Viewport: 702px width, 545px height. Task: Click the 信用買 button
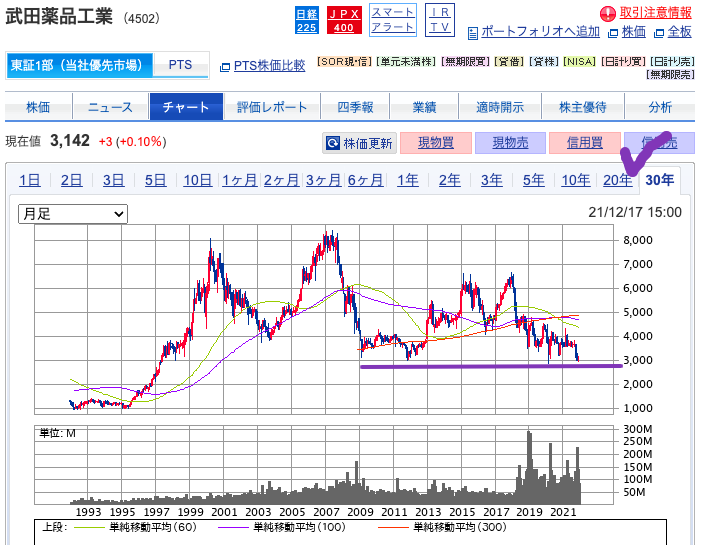pyautogui.click(x=585, y=143)
